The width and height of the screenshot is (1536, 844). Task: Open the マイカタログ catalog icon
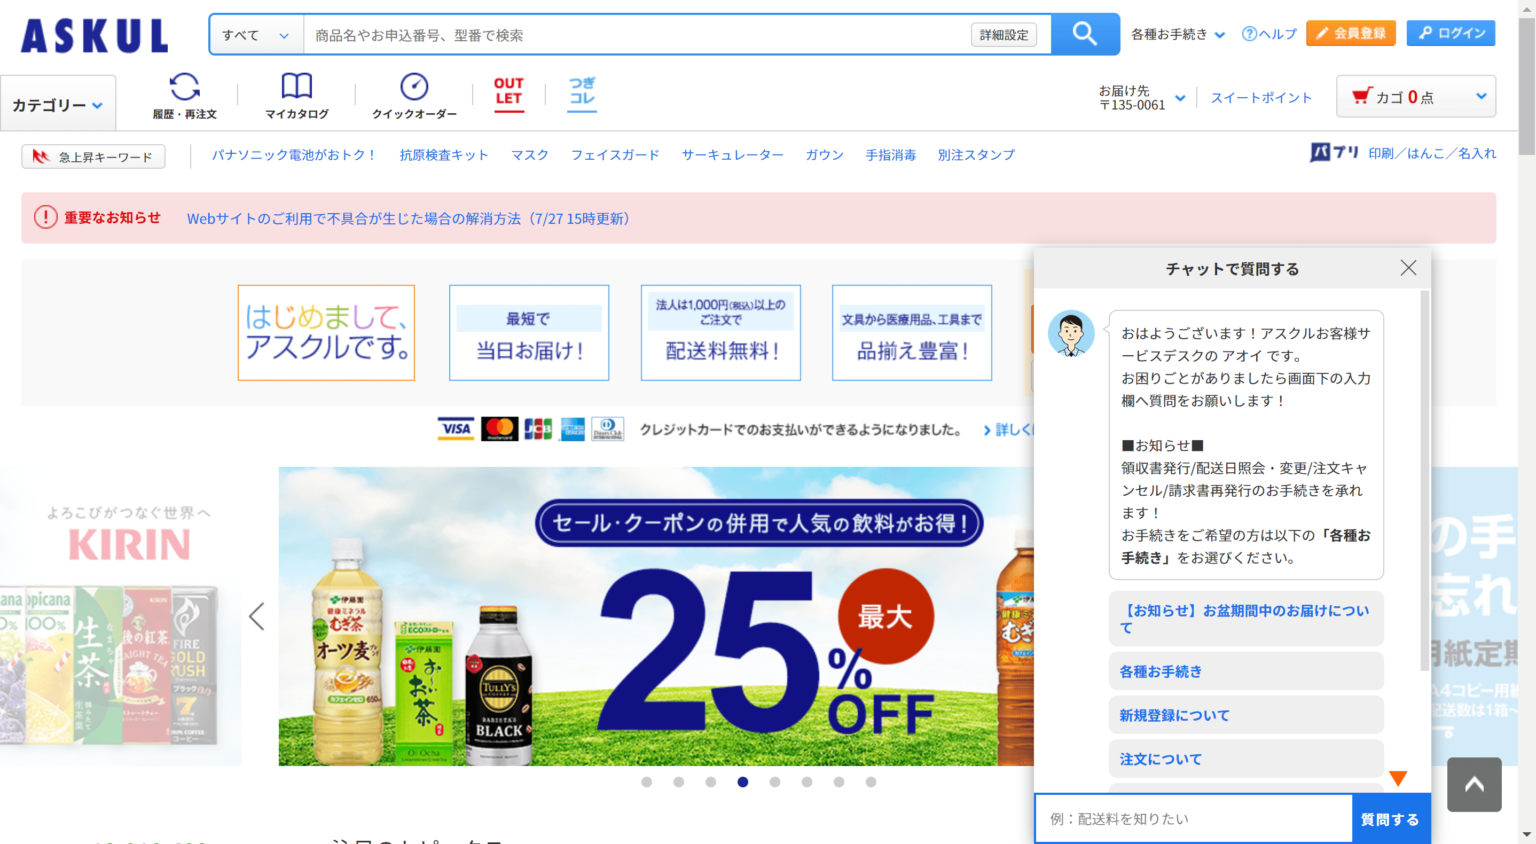click(296, 95)
